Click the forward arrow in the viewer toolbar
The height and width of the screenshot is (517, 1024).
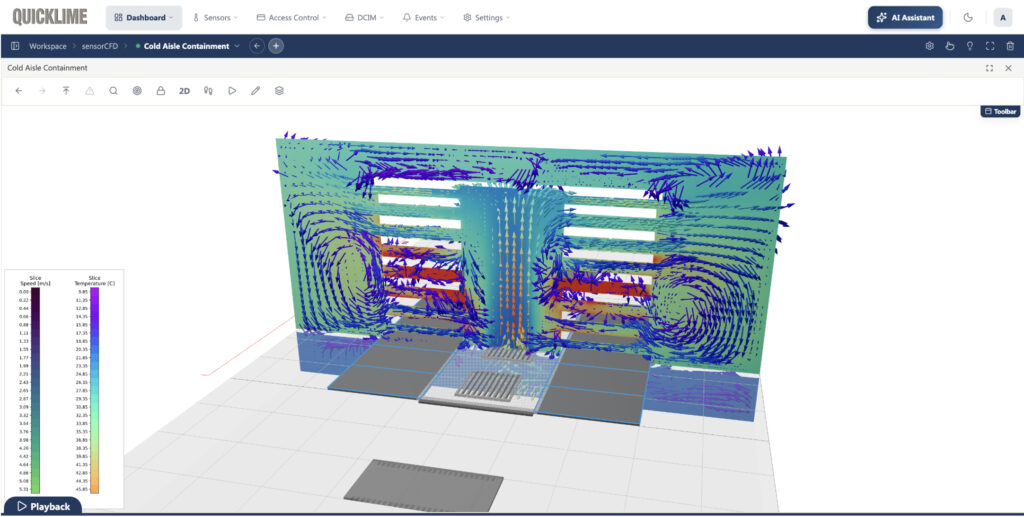click(x=42, y=91)
